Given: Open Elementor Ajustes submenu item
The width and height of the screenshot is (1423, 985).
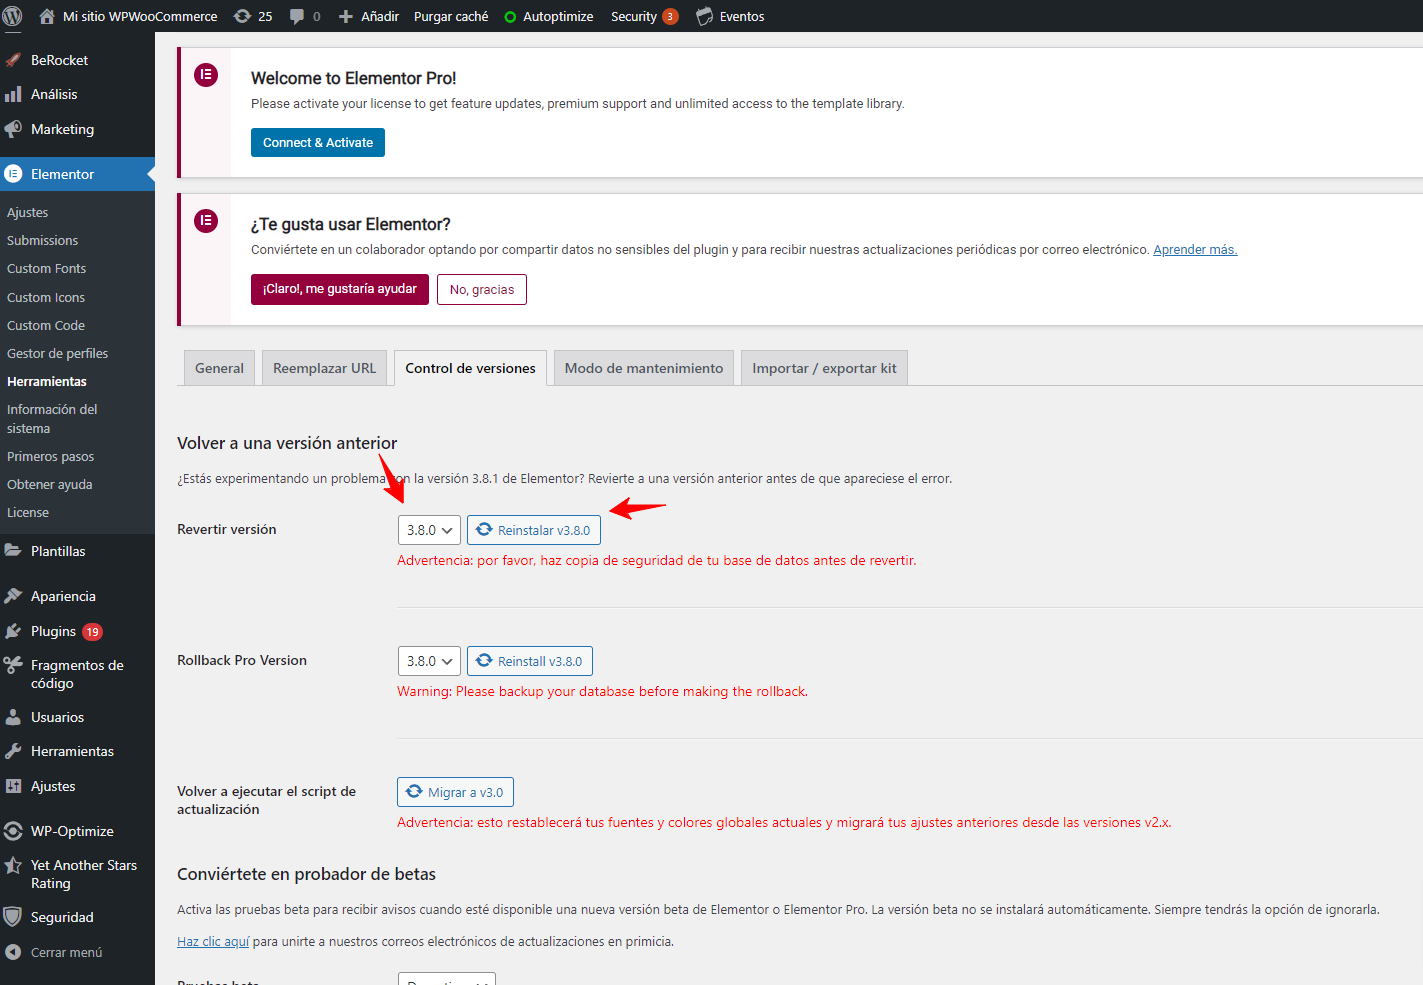Looking at the screenshot, I should 27,212.
